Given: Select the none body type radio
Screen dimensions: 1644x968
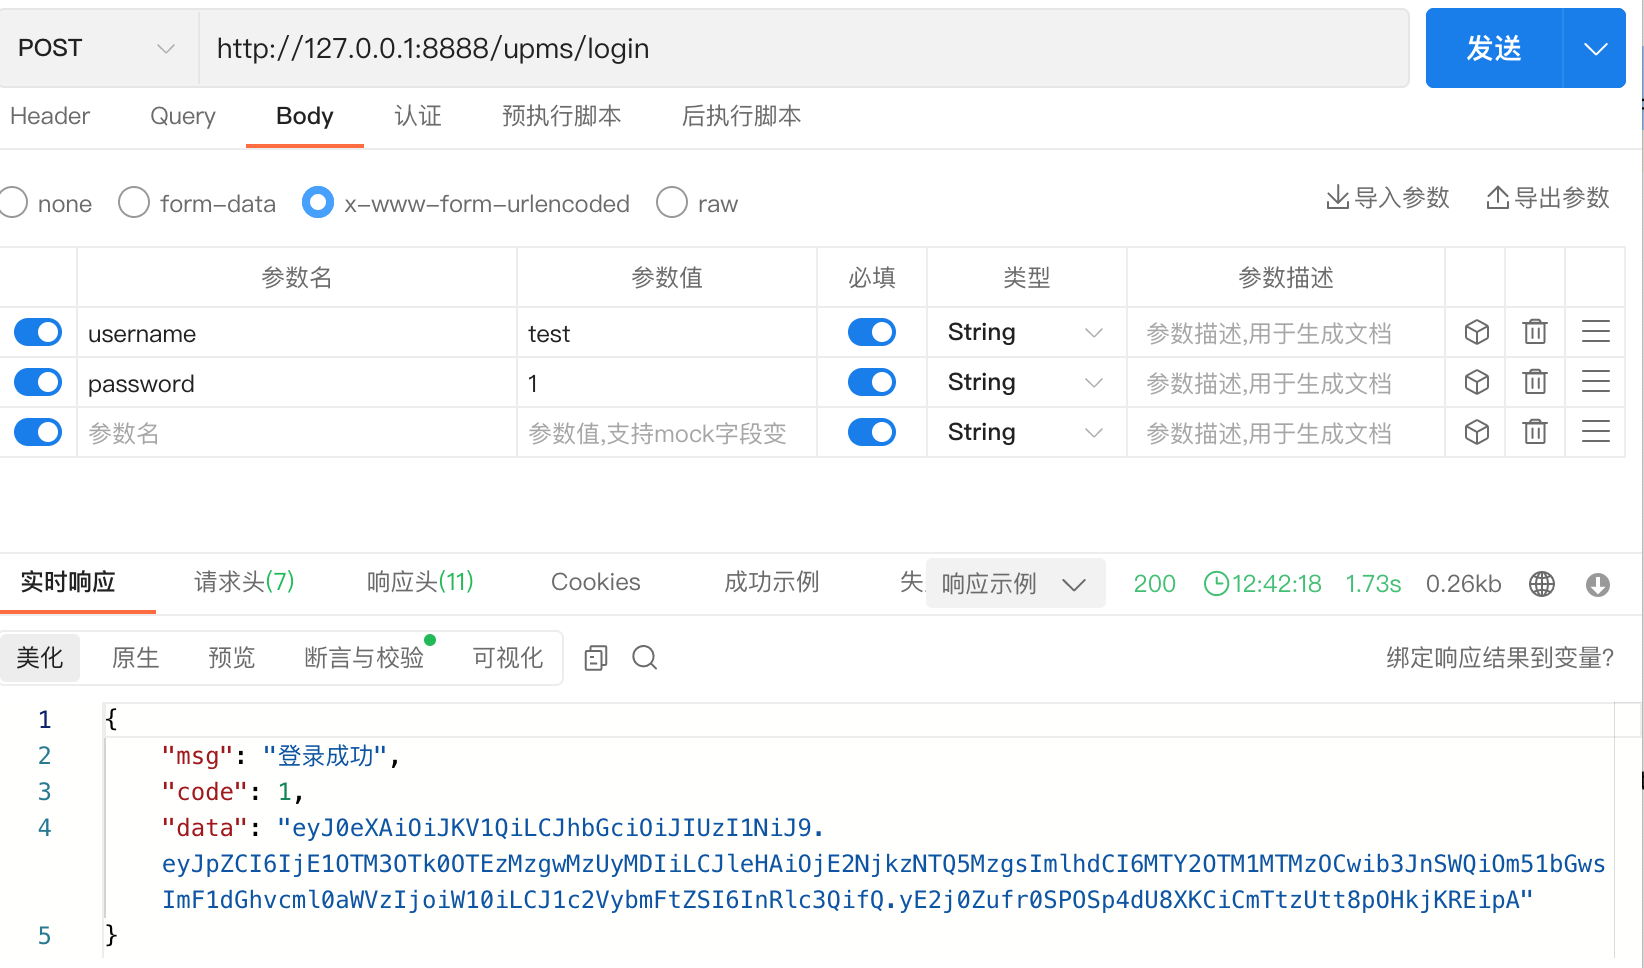Looking at the screenshot, I should (13, 202).
